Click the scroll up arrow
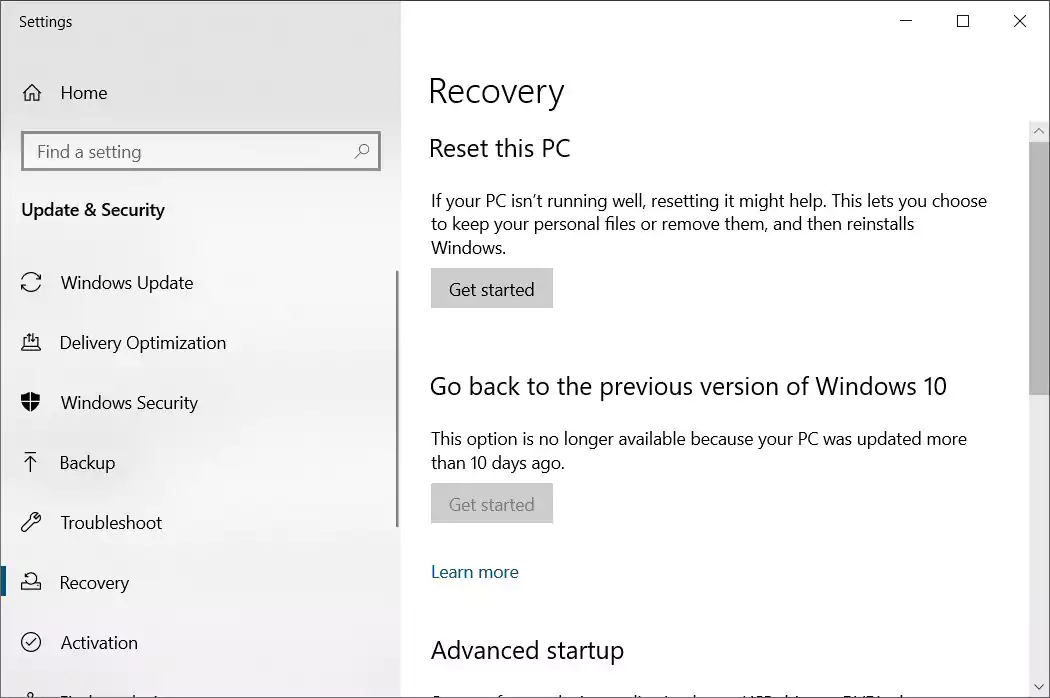The width and height of the screenshot is (1050, 698). click(x=1039, y=131)
